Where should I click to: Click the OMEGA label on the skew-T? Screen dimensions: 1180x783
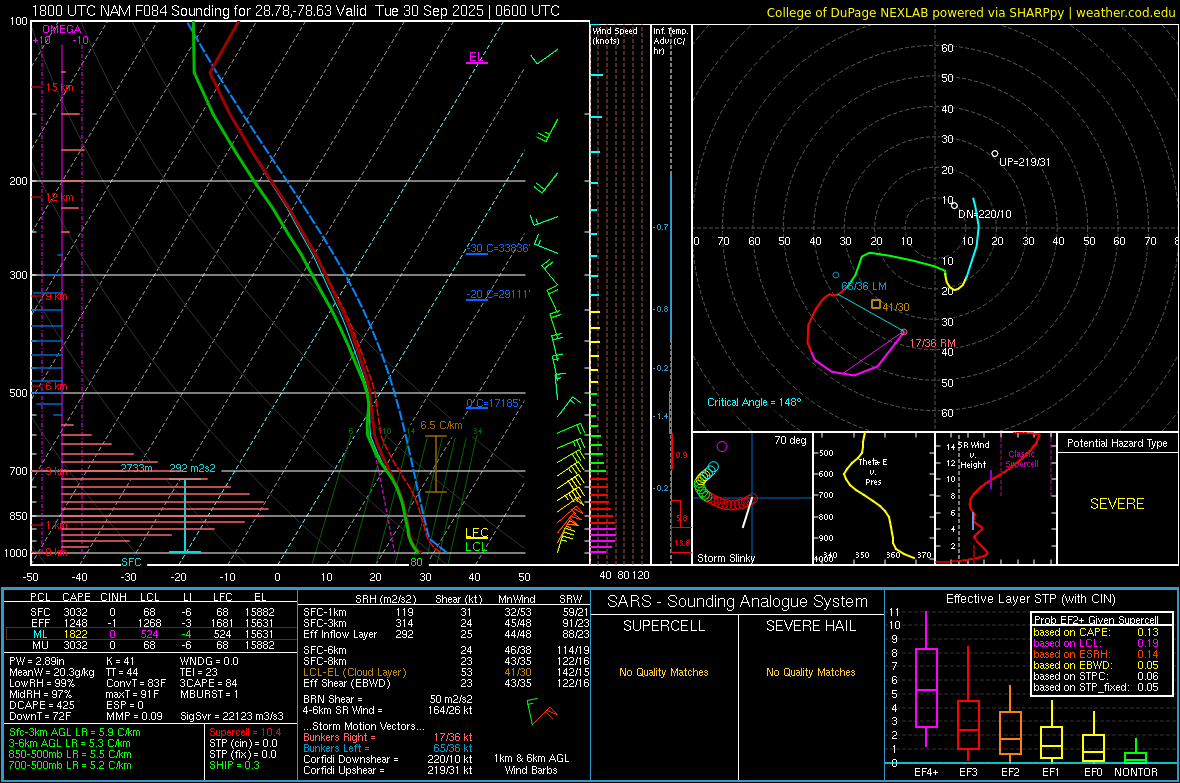pyautogui.click(x=62, y=29)
